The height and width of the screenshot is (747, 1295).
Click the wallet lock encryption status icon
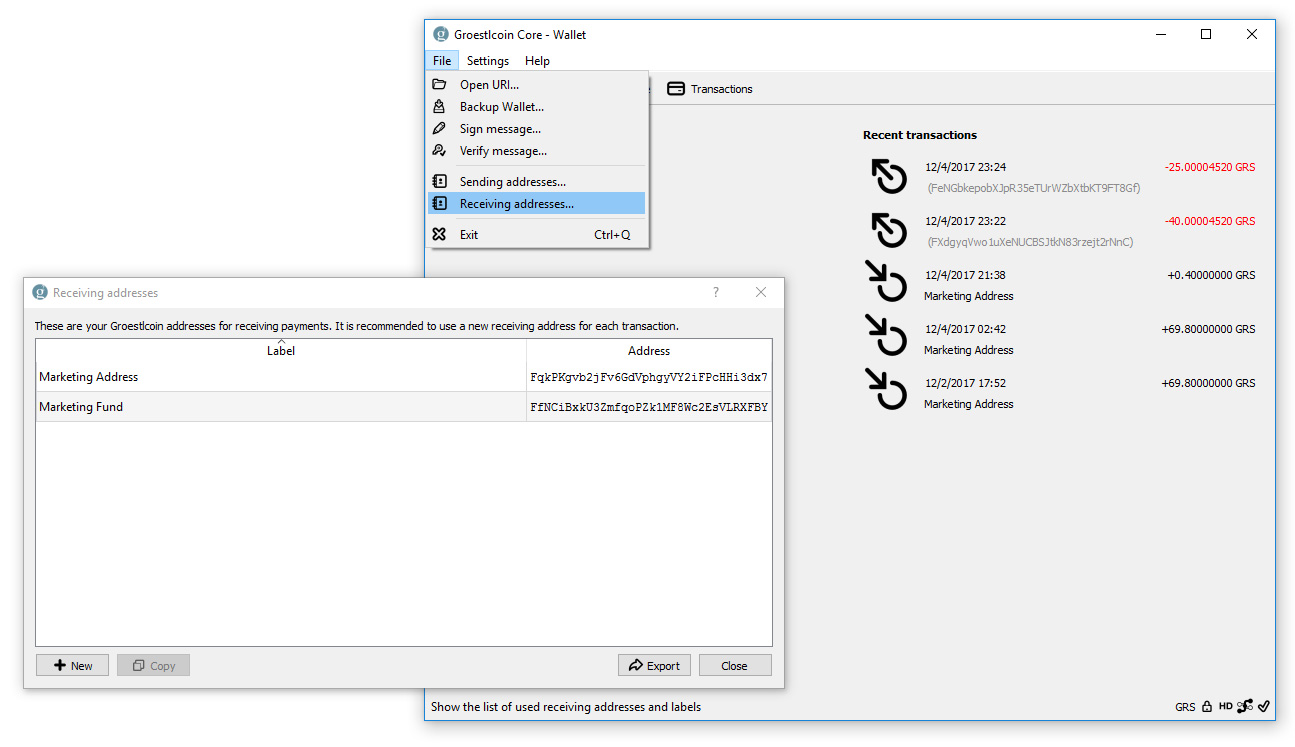(x=1207, y=706)
